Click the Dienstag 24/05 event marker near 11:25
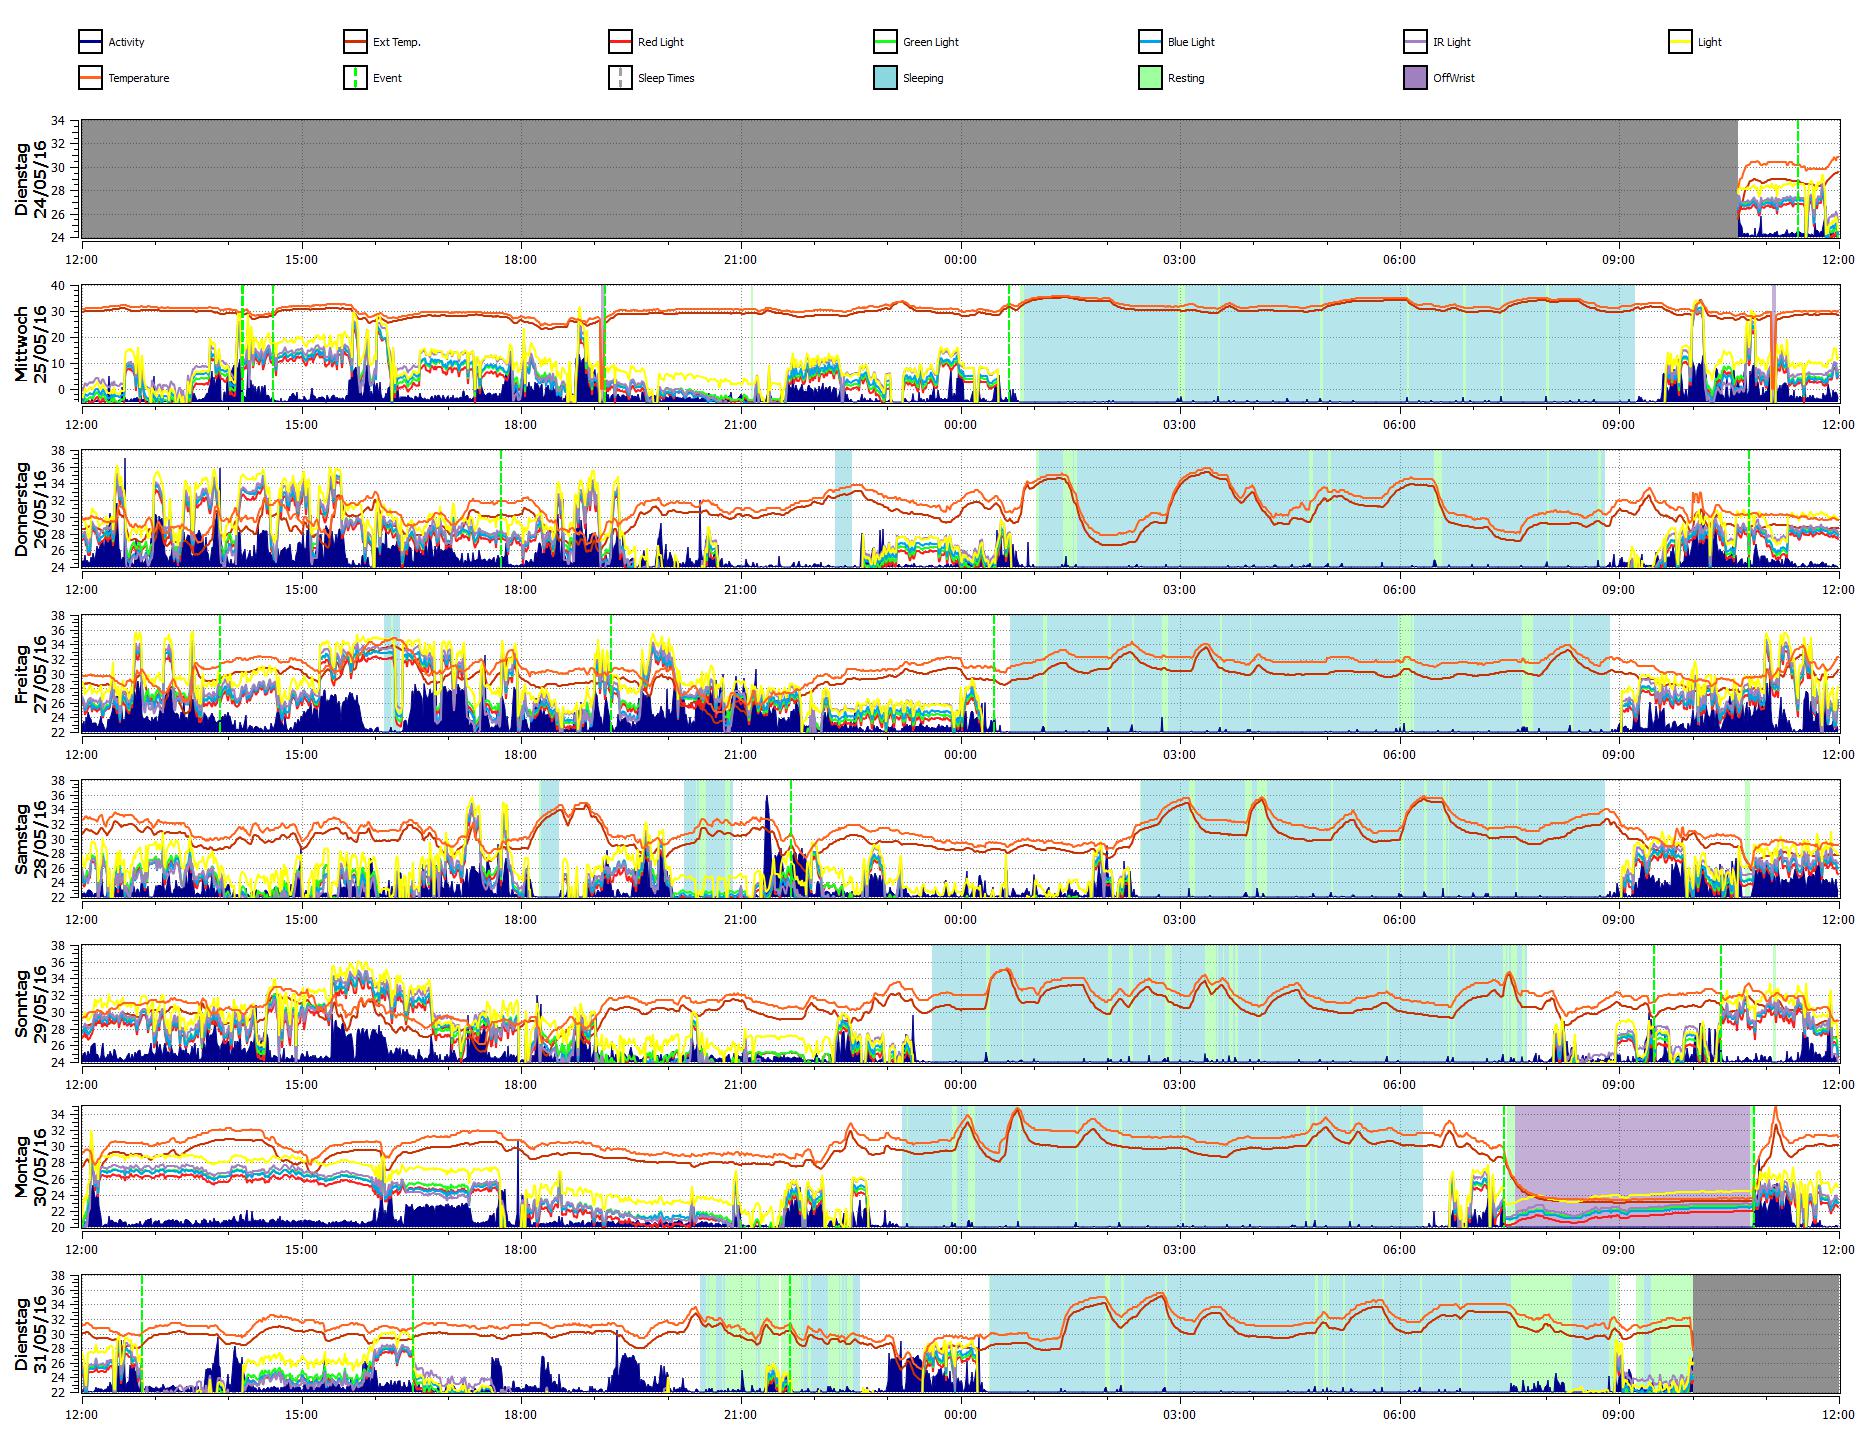1867x1440 pixels. coord(1797,179)
